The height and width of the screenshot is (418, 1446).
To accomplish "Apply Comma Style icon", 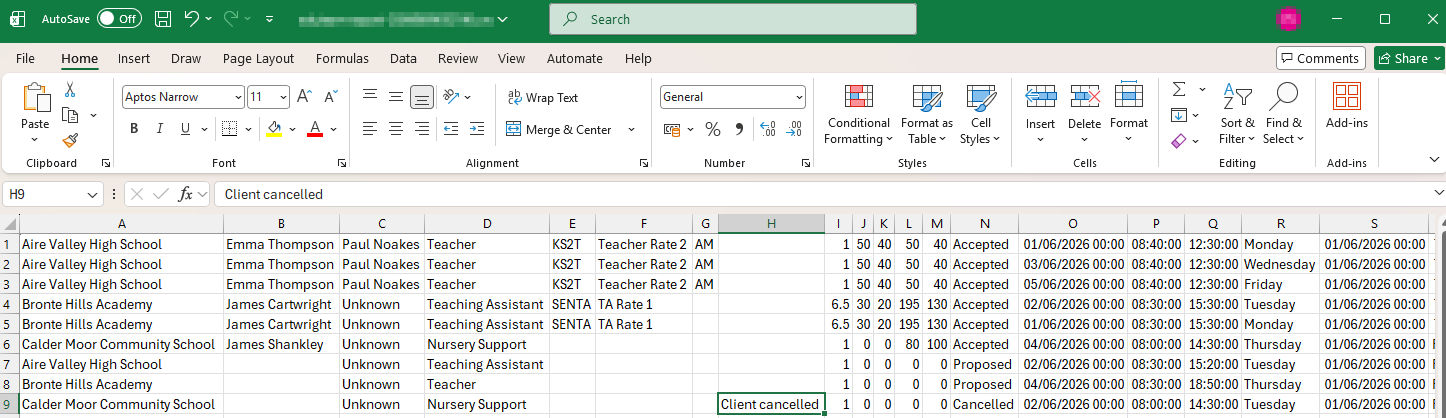I will point(739,129).
